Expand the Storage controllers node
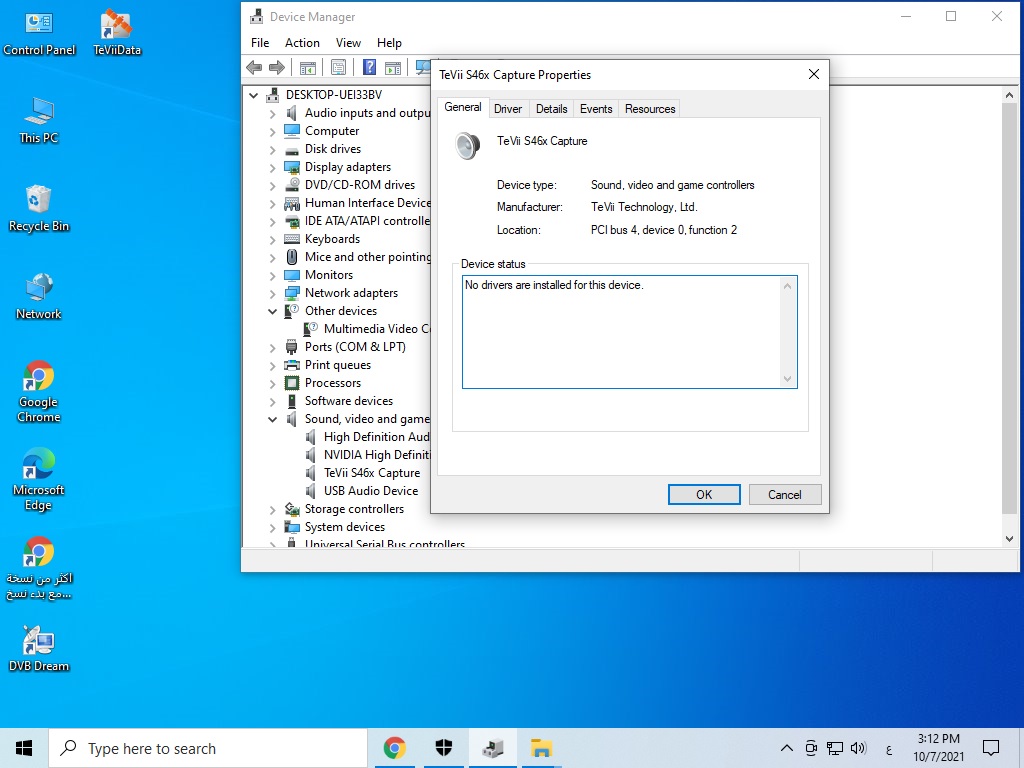 (x=272, y=509)
